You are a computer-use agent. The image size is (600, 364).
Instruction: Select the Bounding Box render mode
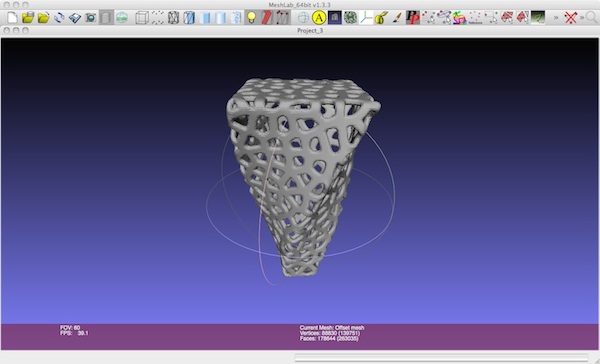(142, 17)
